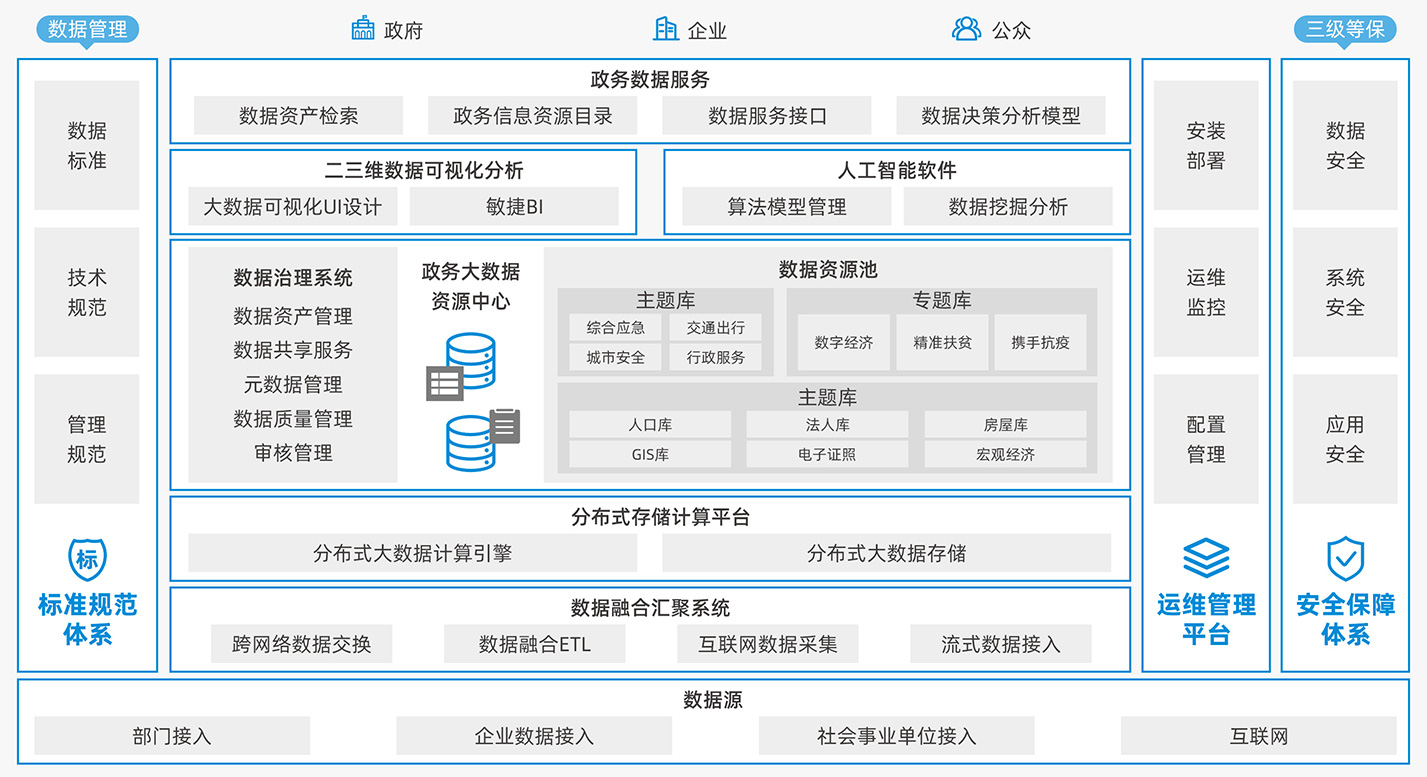Click the database with table icon
The height and width of the screenshot is (777, 1427).
461,366
